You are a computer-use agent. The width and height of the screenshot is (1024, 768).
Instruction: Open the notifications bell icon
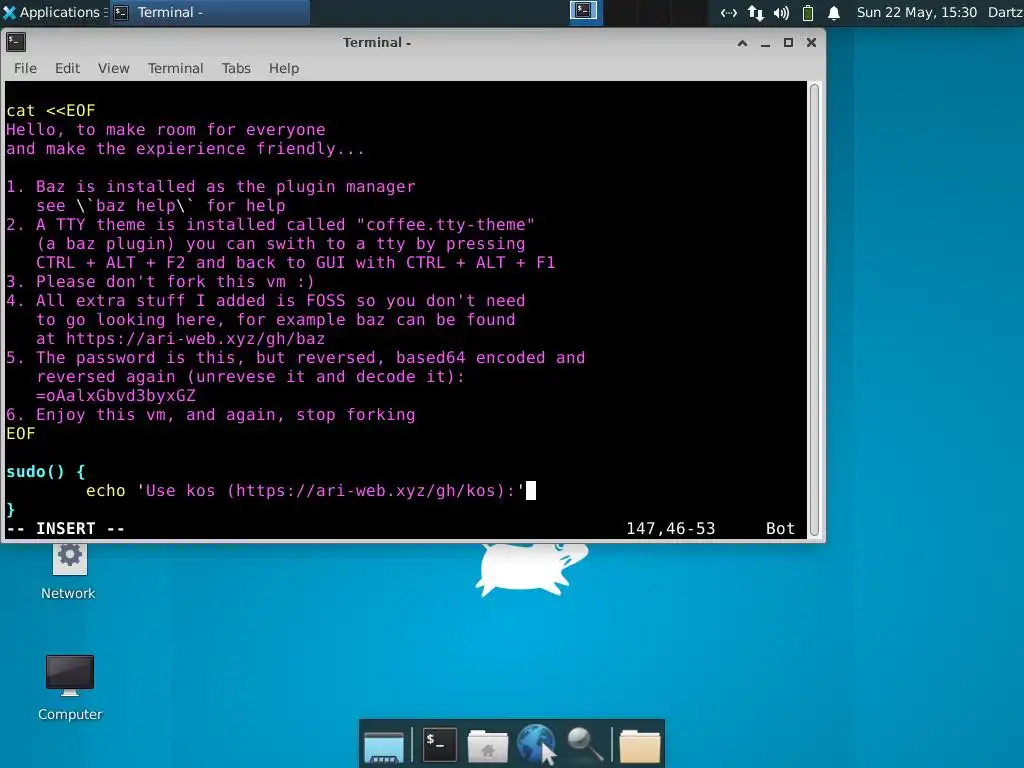834,13
